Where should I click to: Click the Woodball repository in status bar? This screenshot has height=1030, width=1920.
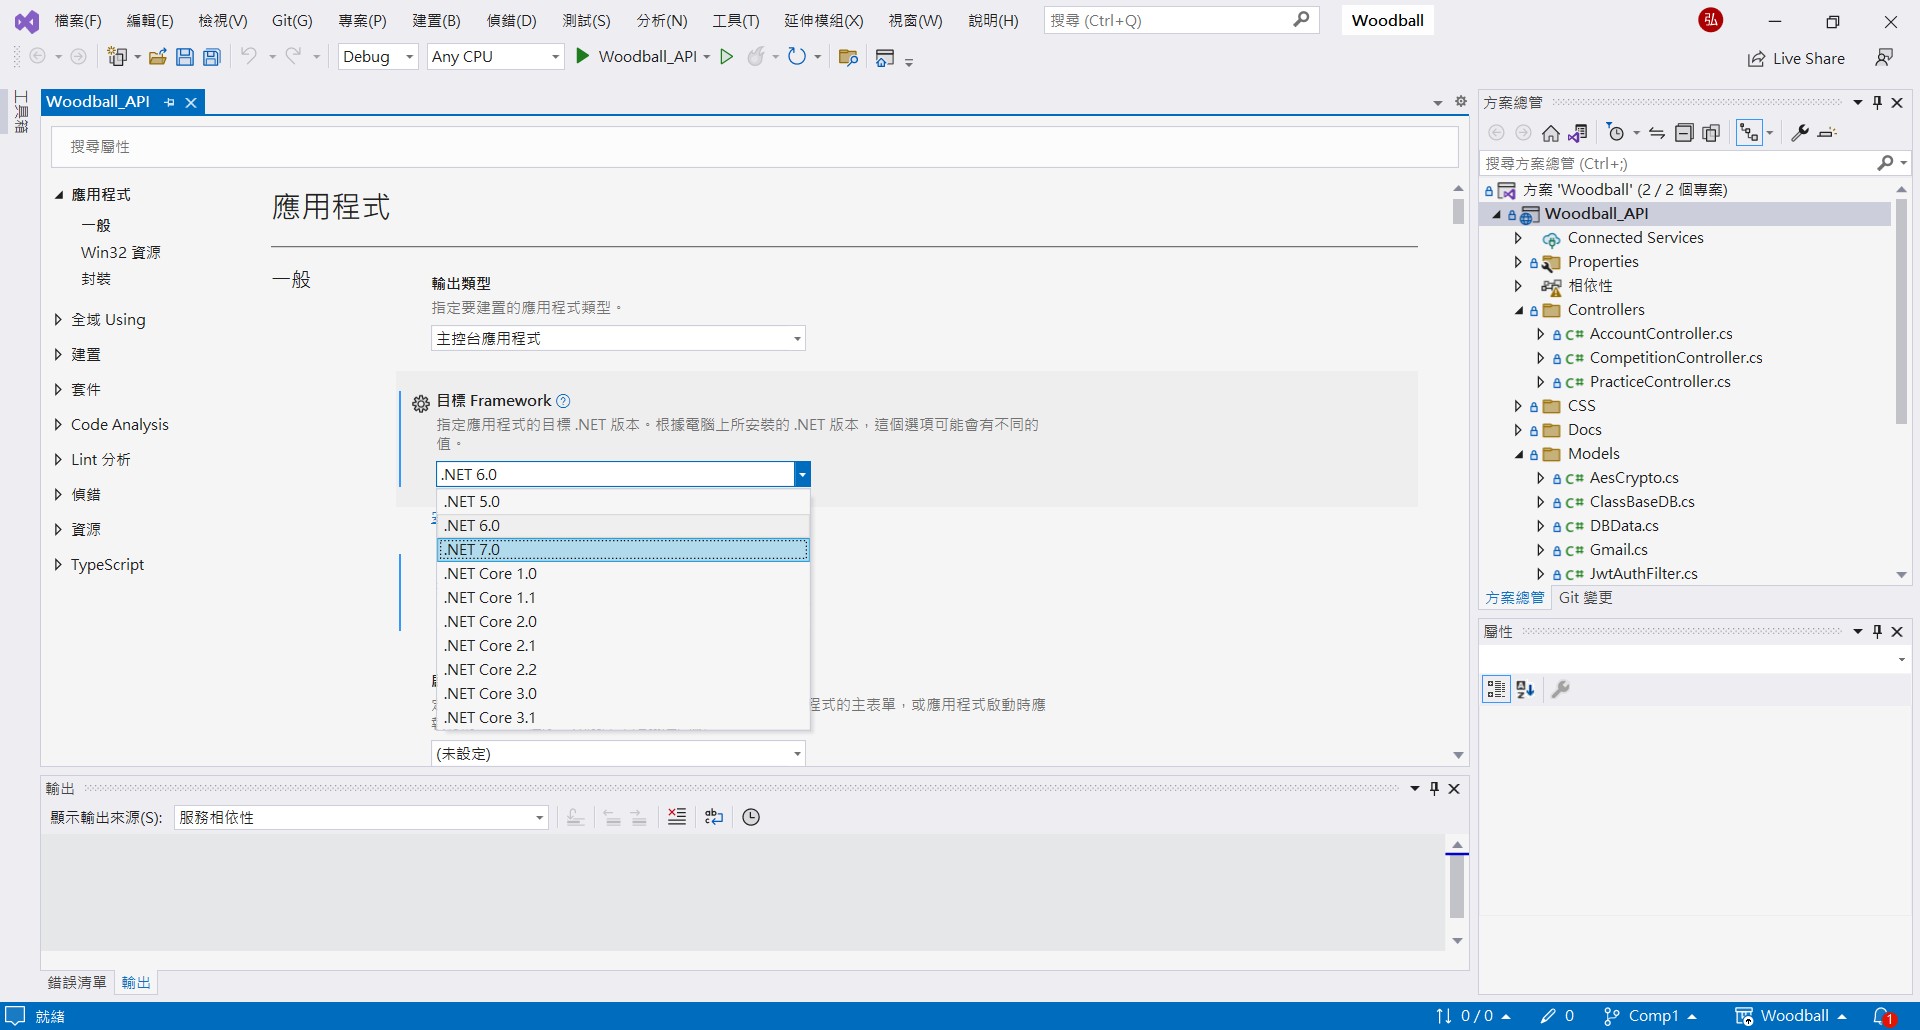click(x=1790, y=1016)
